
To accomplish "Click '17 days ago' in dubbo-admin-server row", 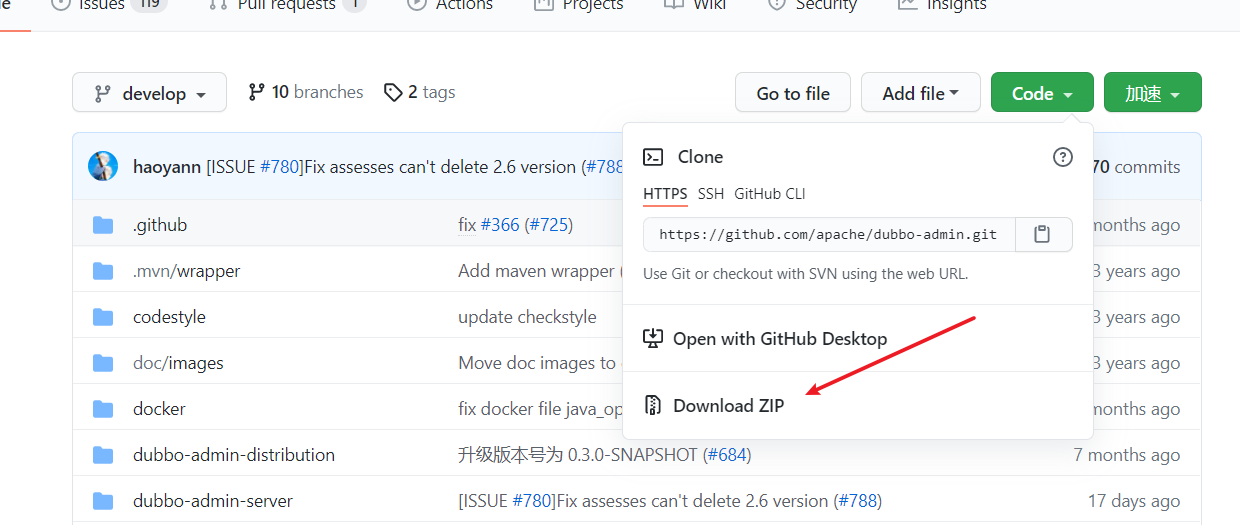I will pyautogui.click(x=1134, y=501).
